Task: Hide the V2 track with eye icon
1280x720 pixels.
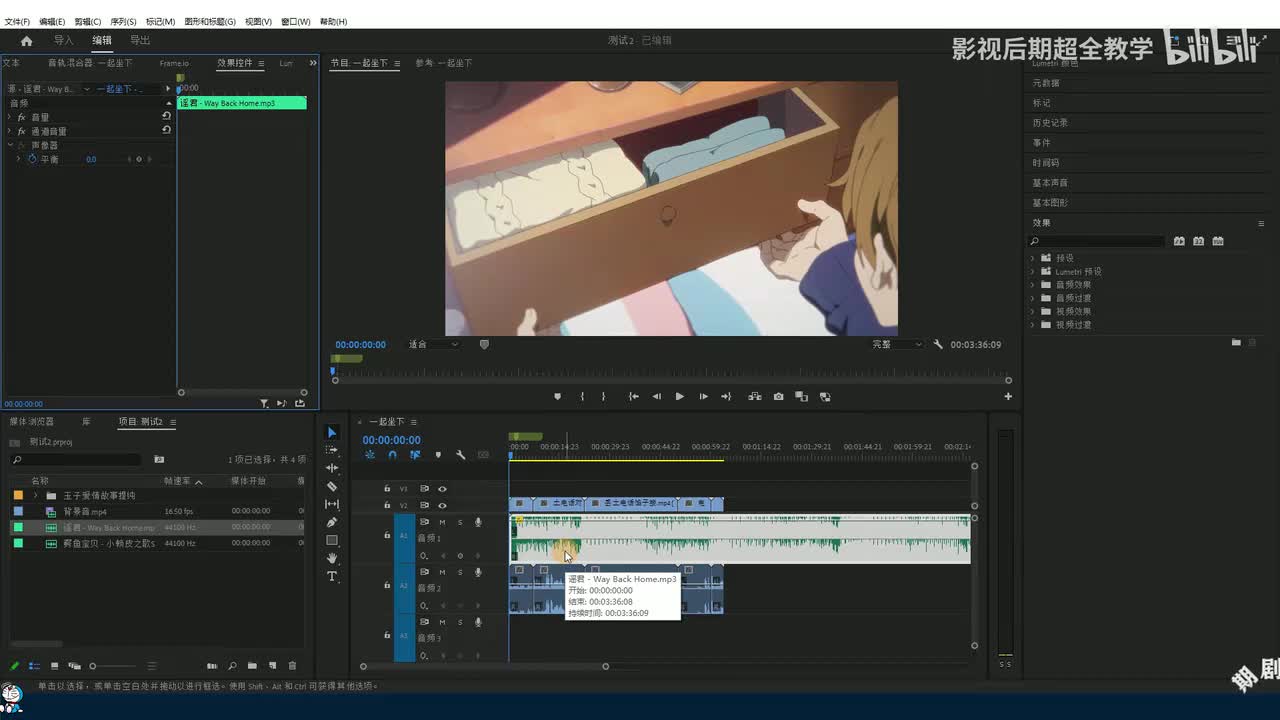Action: (442, 505)
